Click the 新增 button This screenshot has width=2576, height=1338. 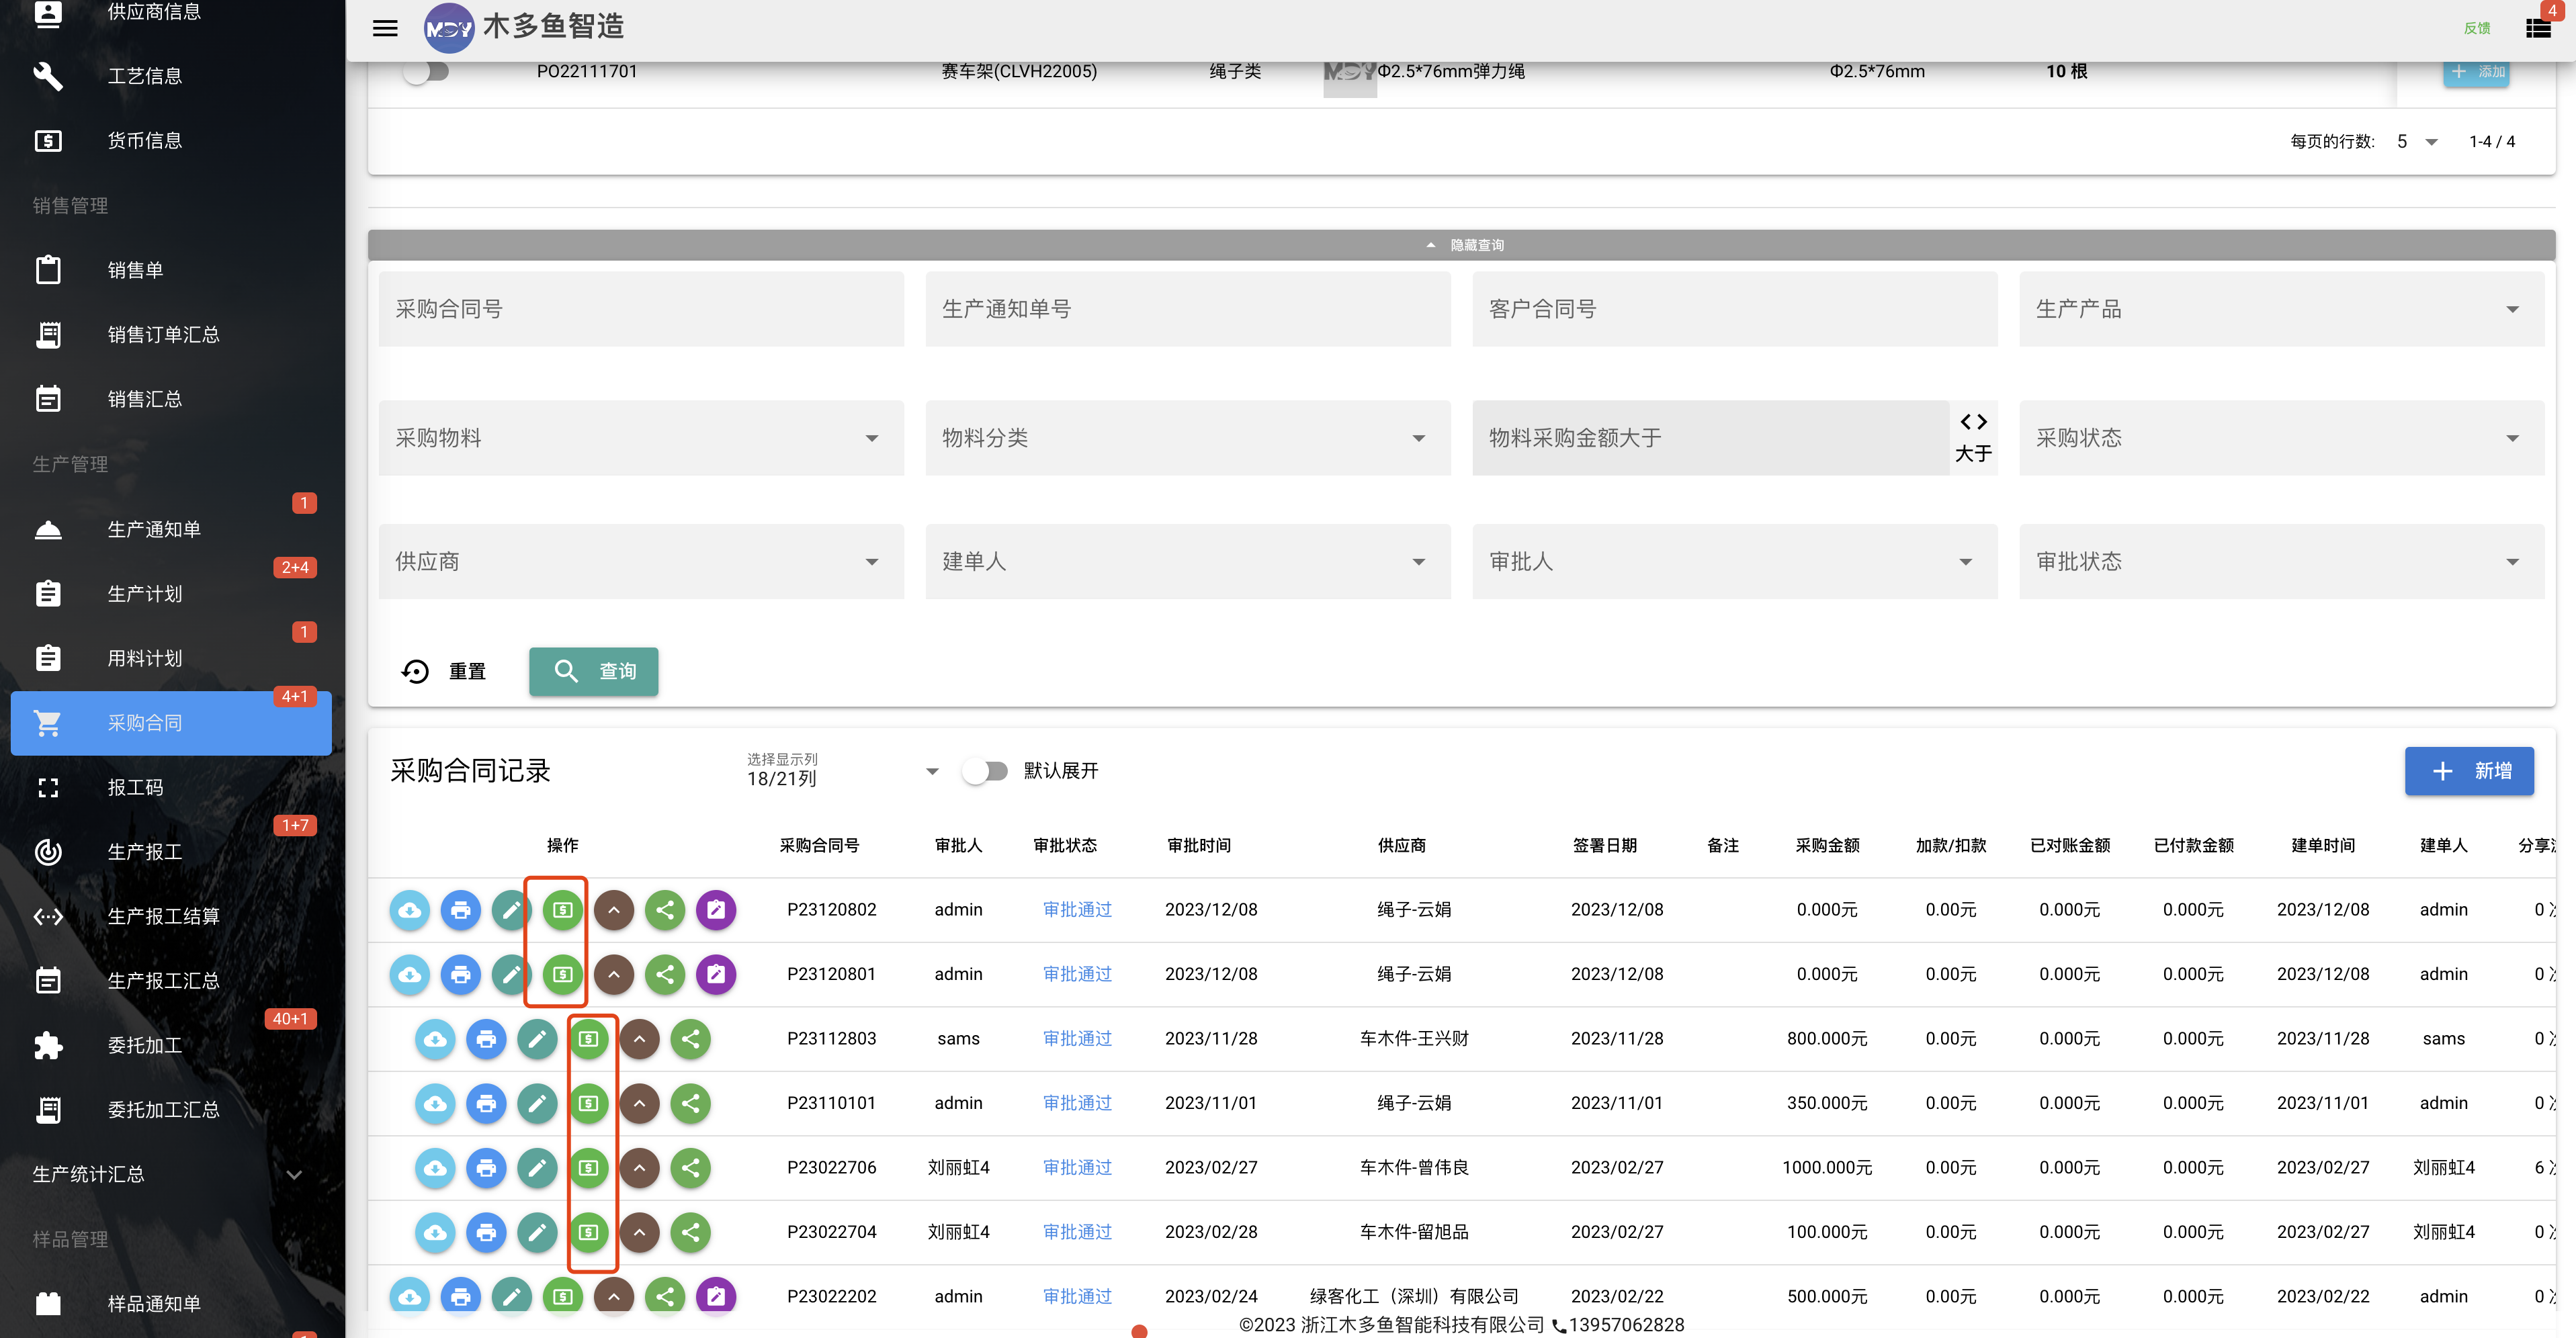[x=2469, y=772]
